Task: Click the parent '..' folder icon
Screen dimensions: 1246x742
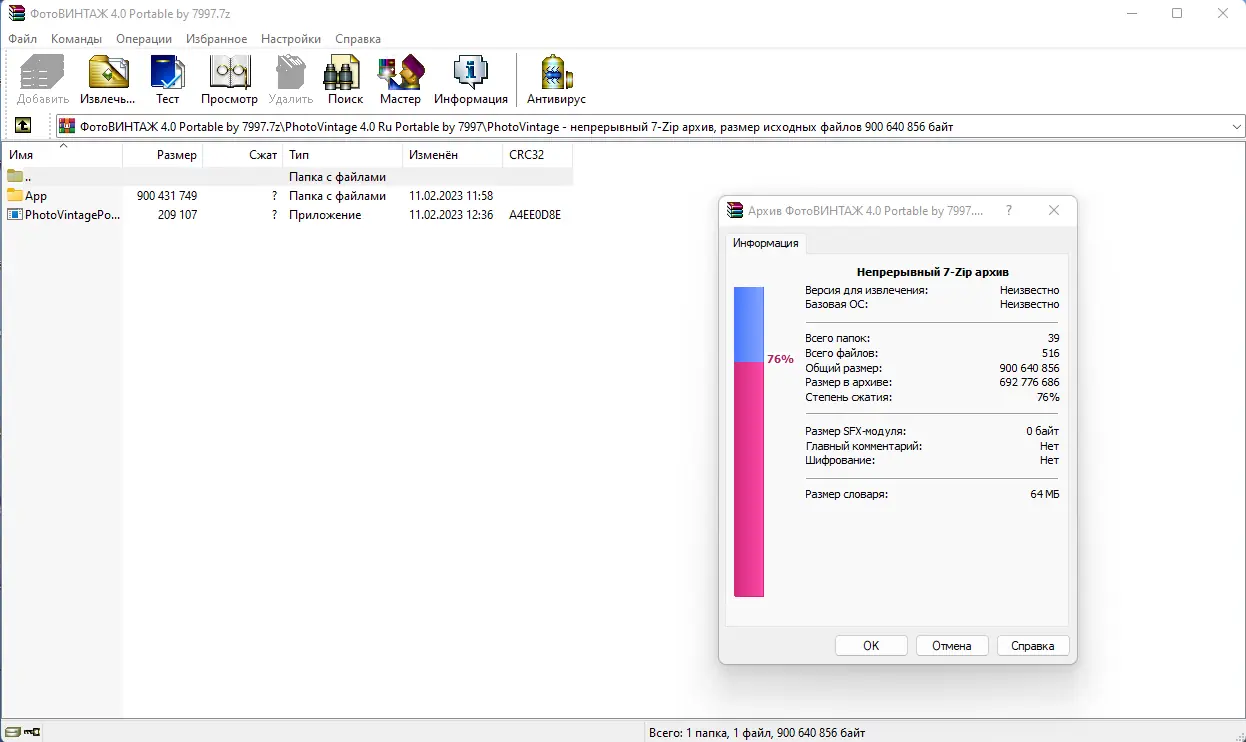Action: pos(15,176)
